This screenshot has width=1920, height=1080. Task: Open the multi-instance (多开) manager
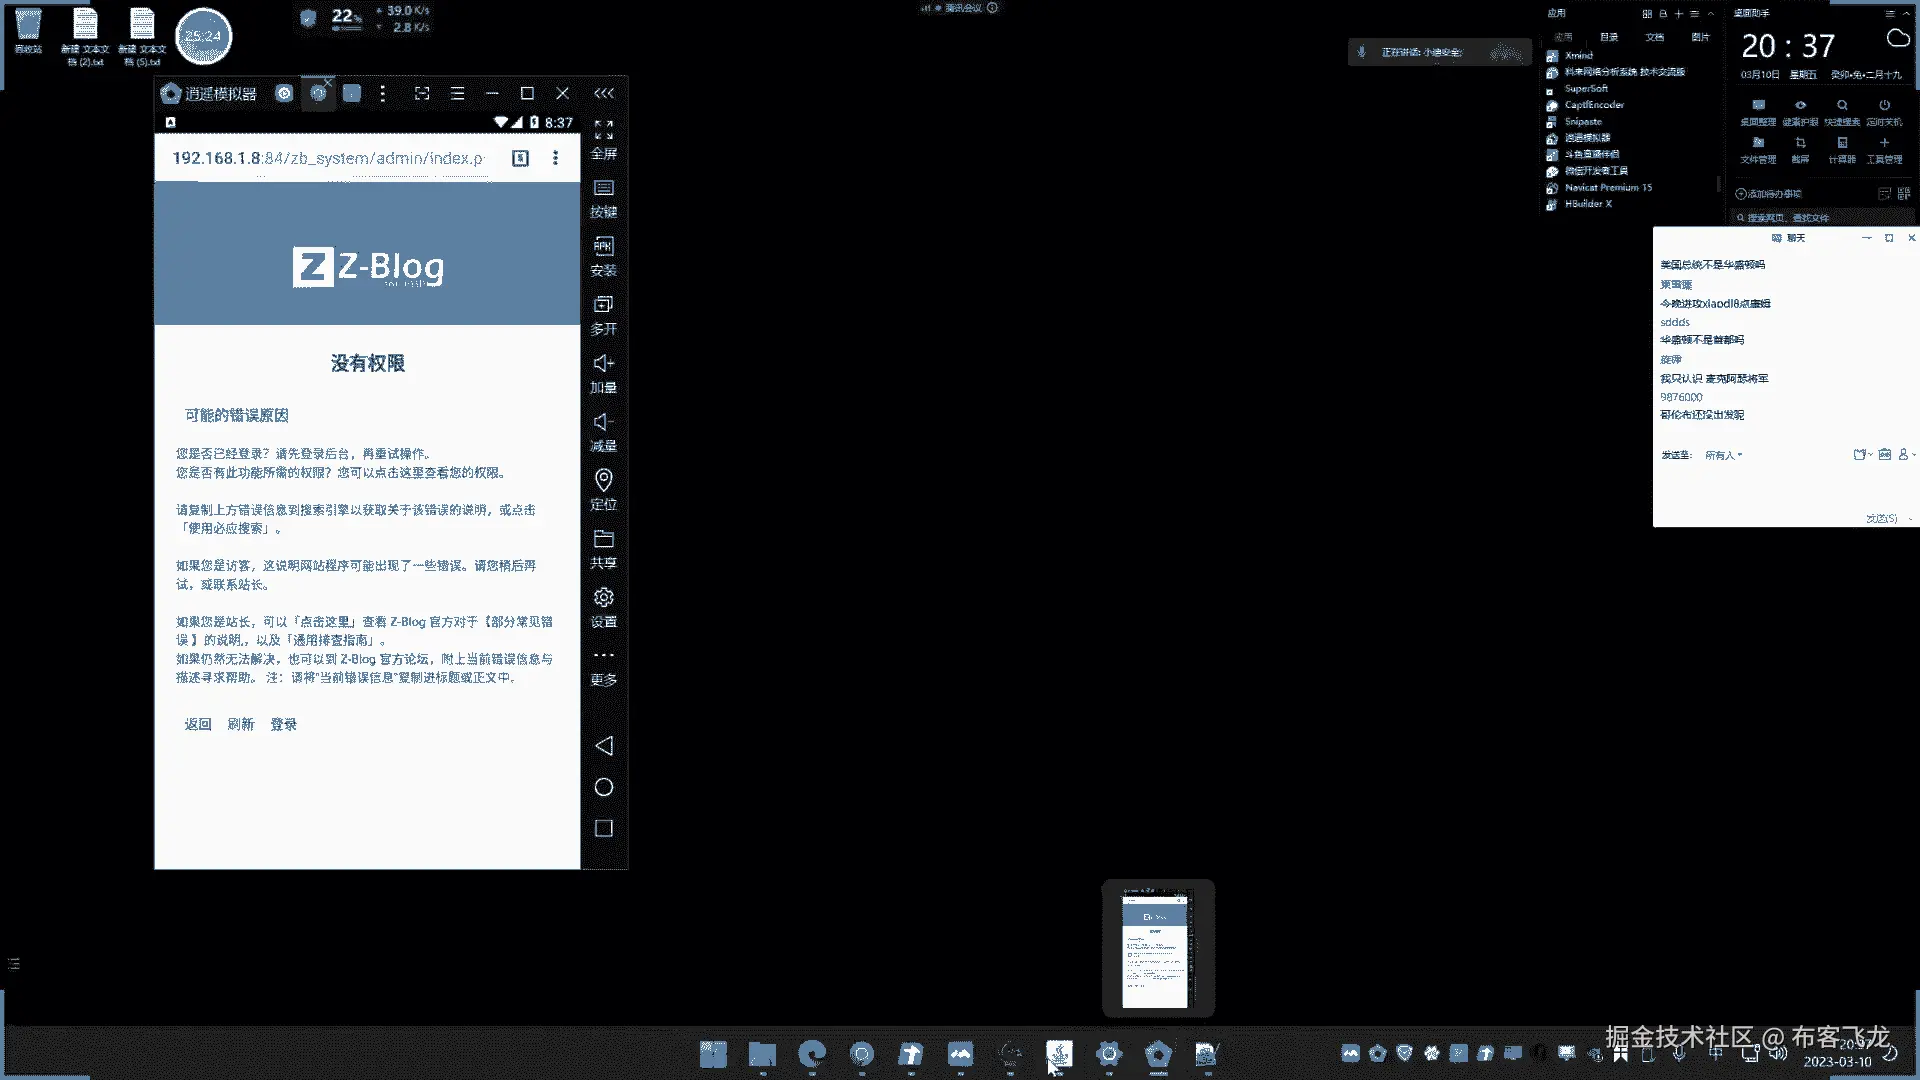pos(603,304)
